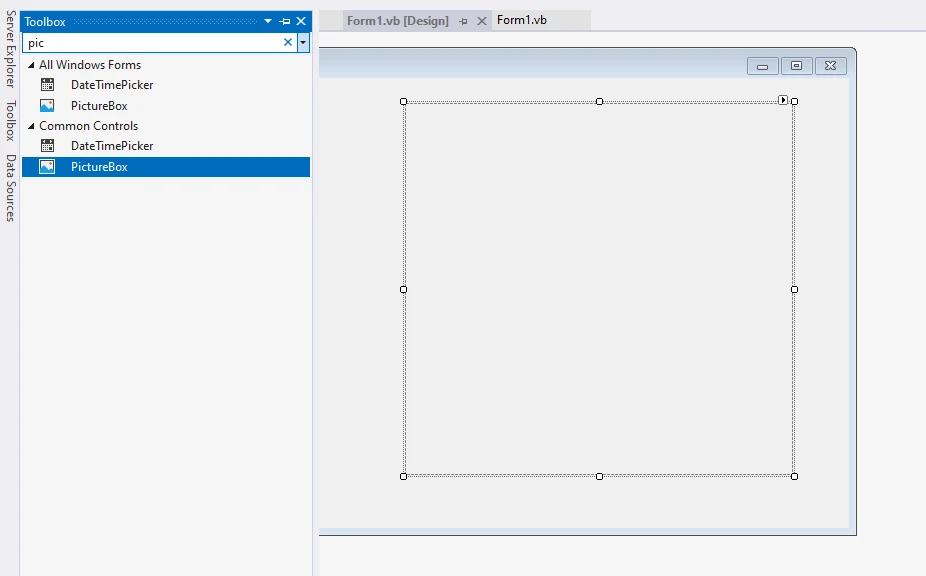Collapse the All Windows Forms group

31,65
